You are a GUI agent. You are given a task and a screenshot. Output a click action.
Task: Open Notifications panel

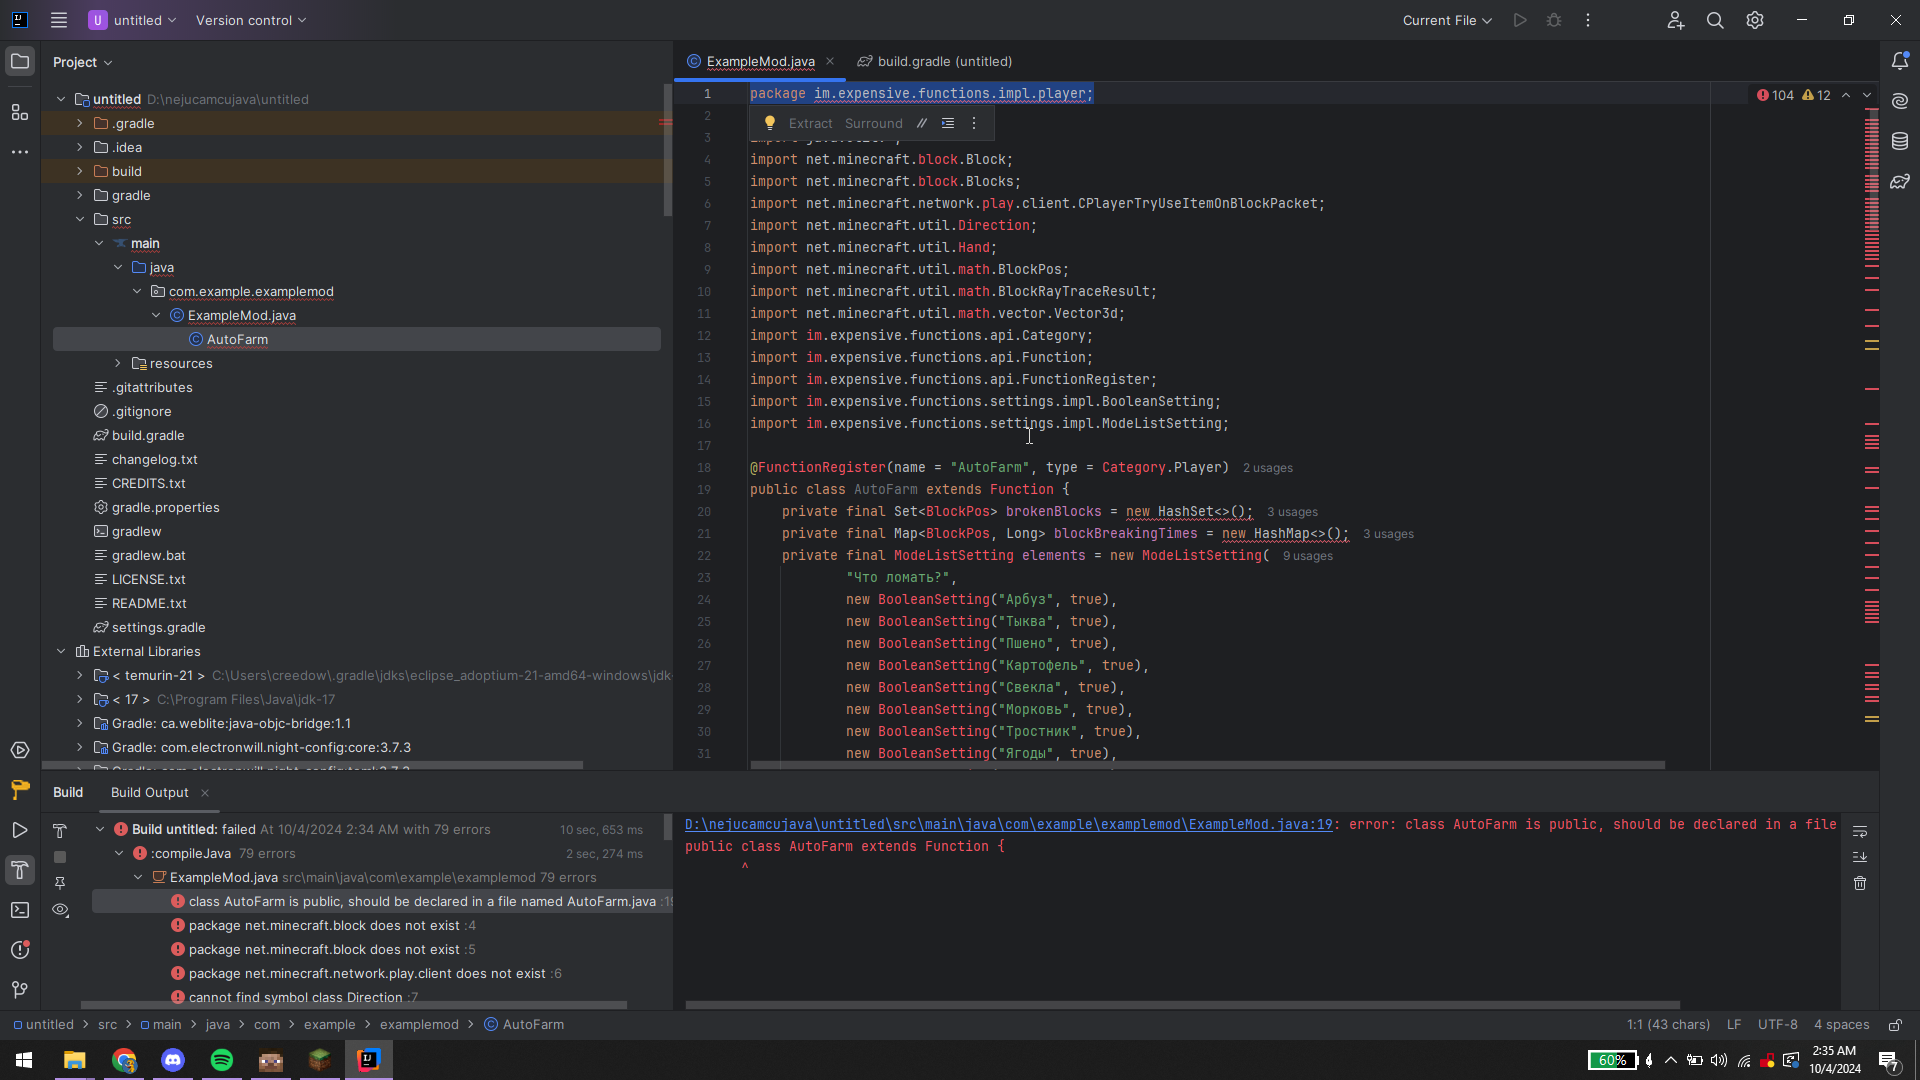click(1900, 62)
